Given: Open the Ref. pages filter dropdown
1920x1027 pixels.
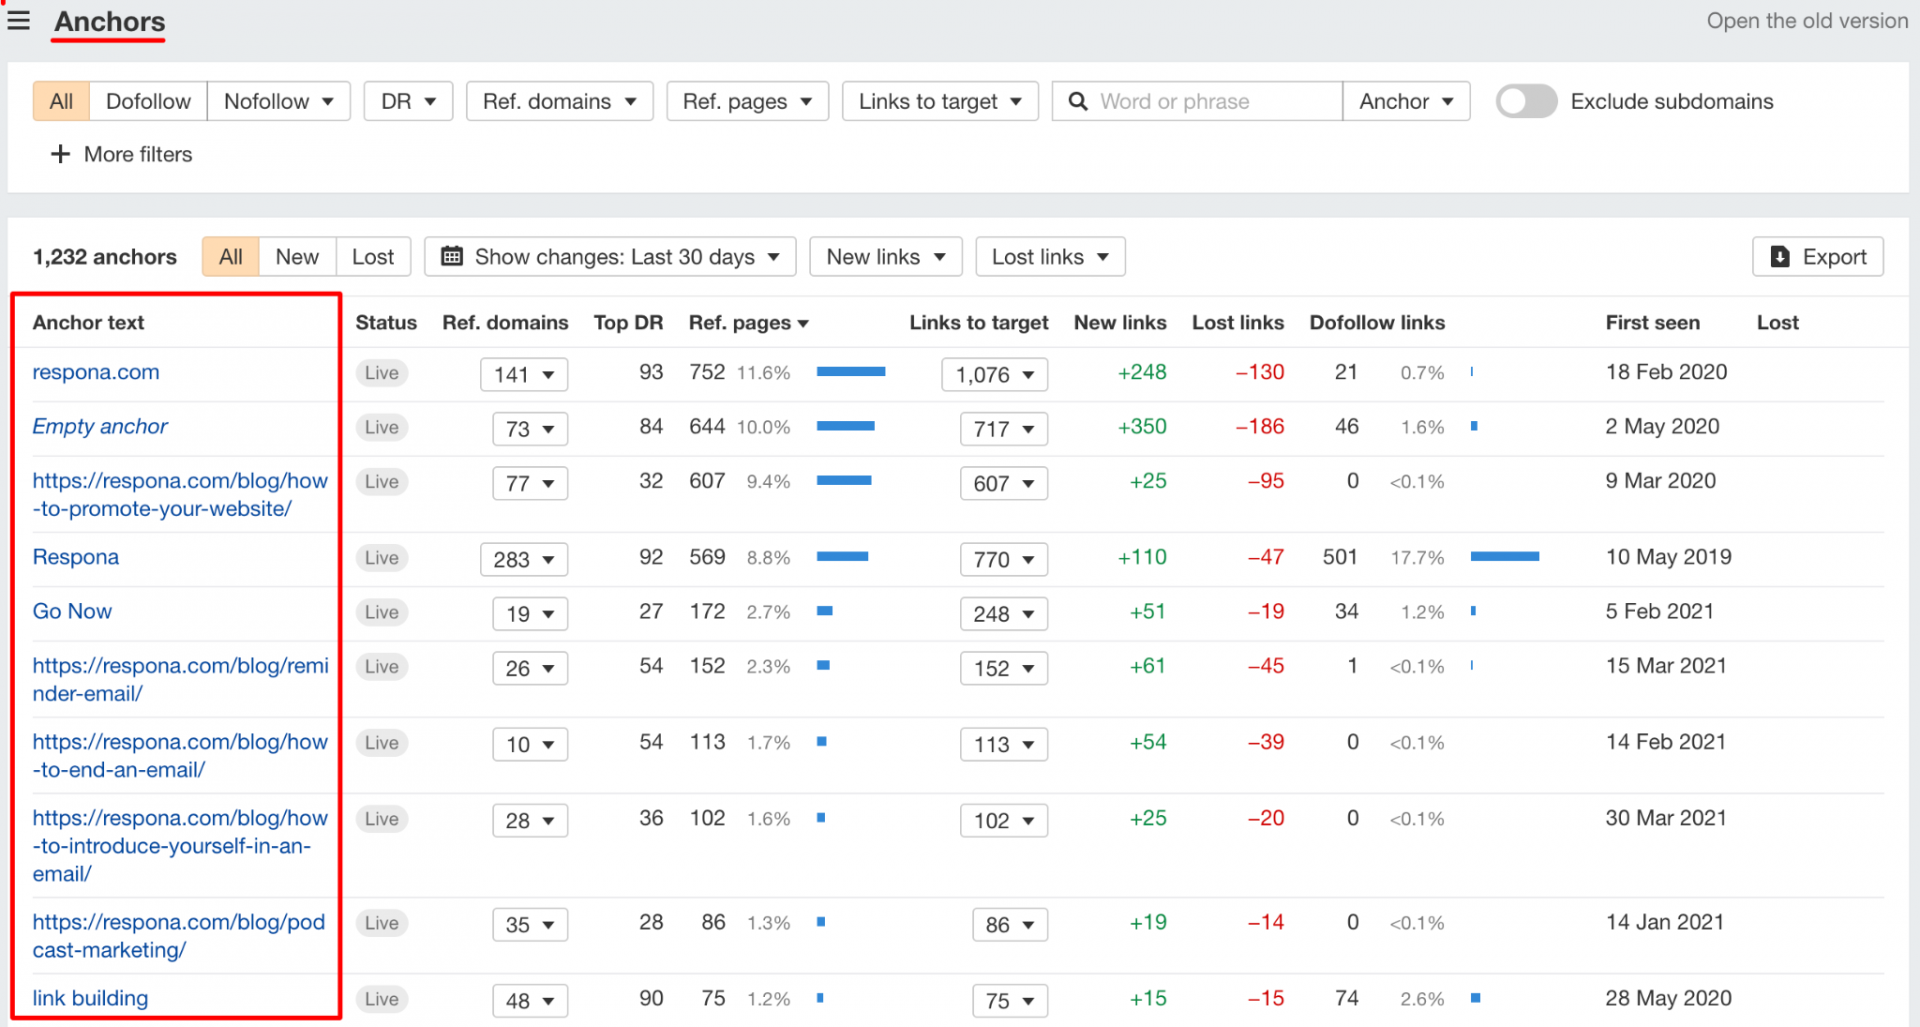Looking at the screenshot, I should (747, 101).
